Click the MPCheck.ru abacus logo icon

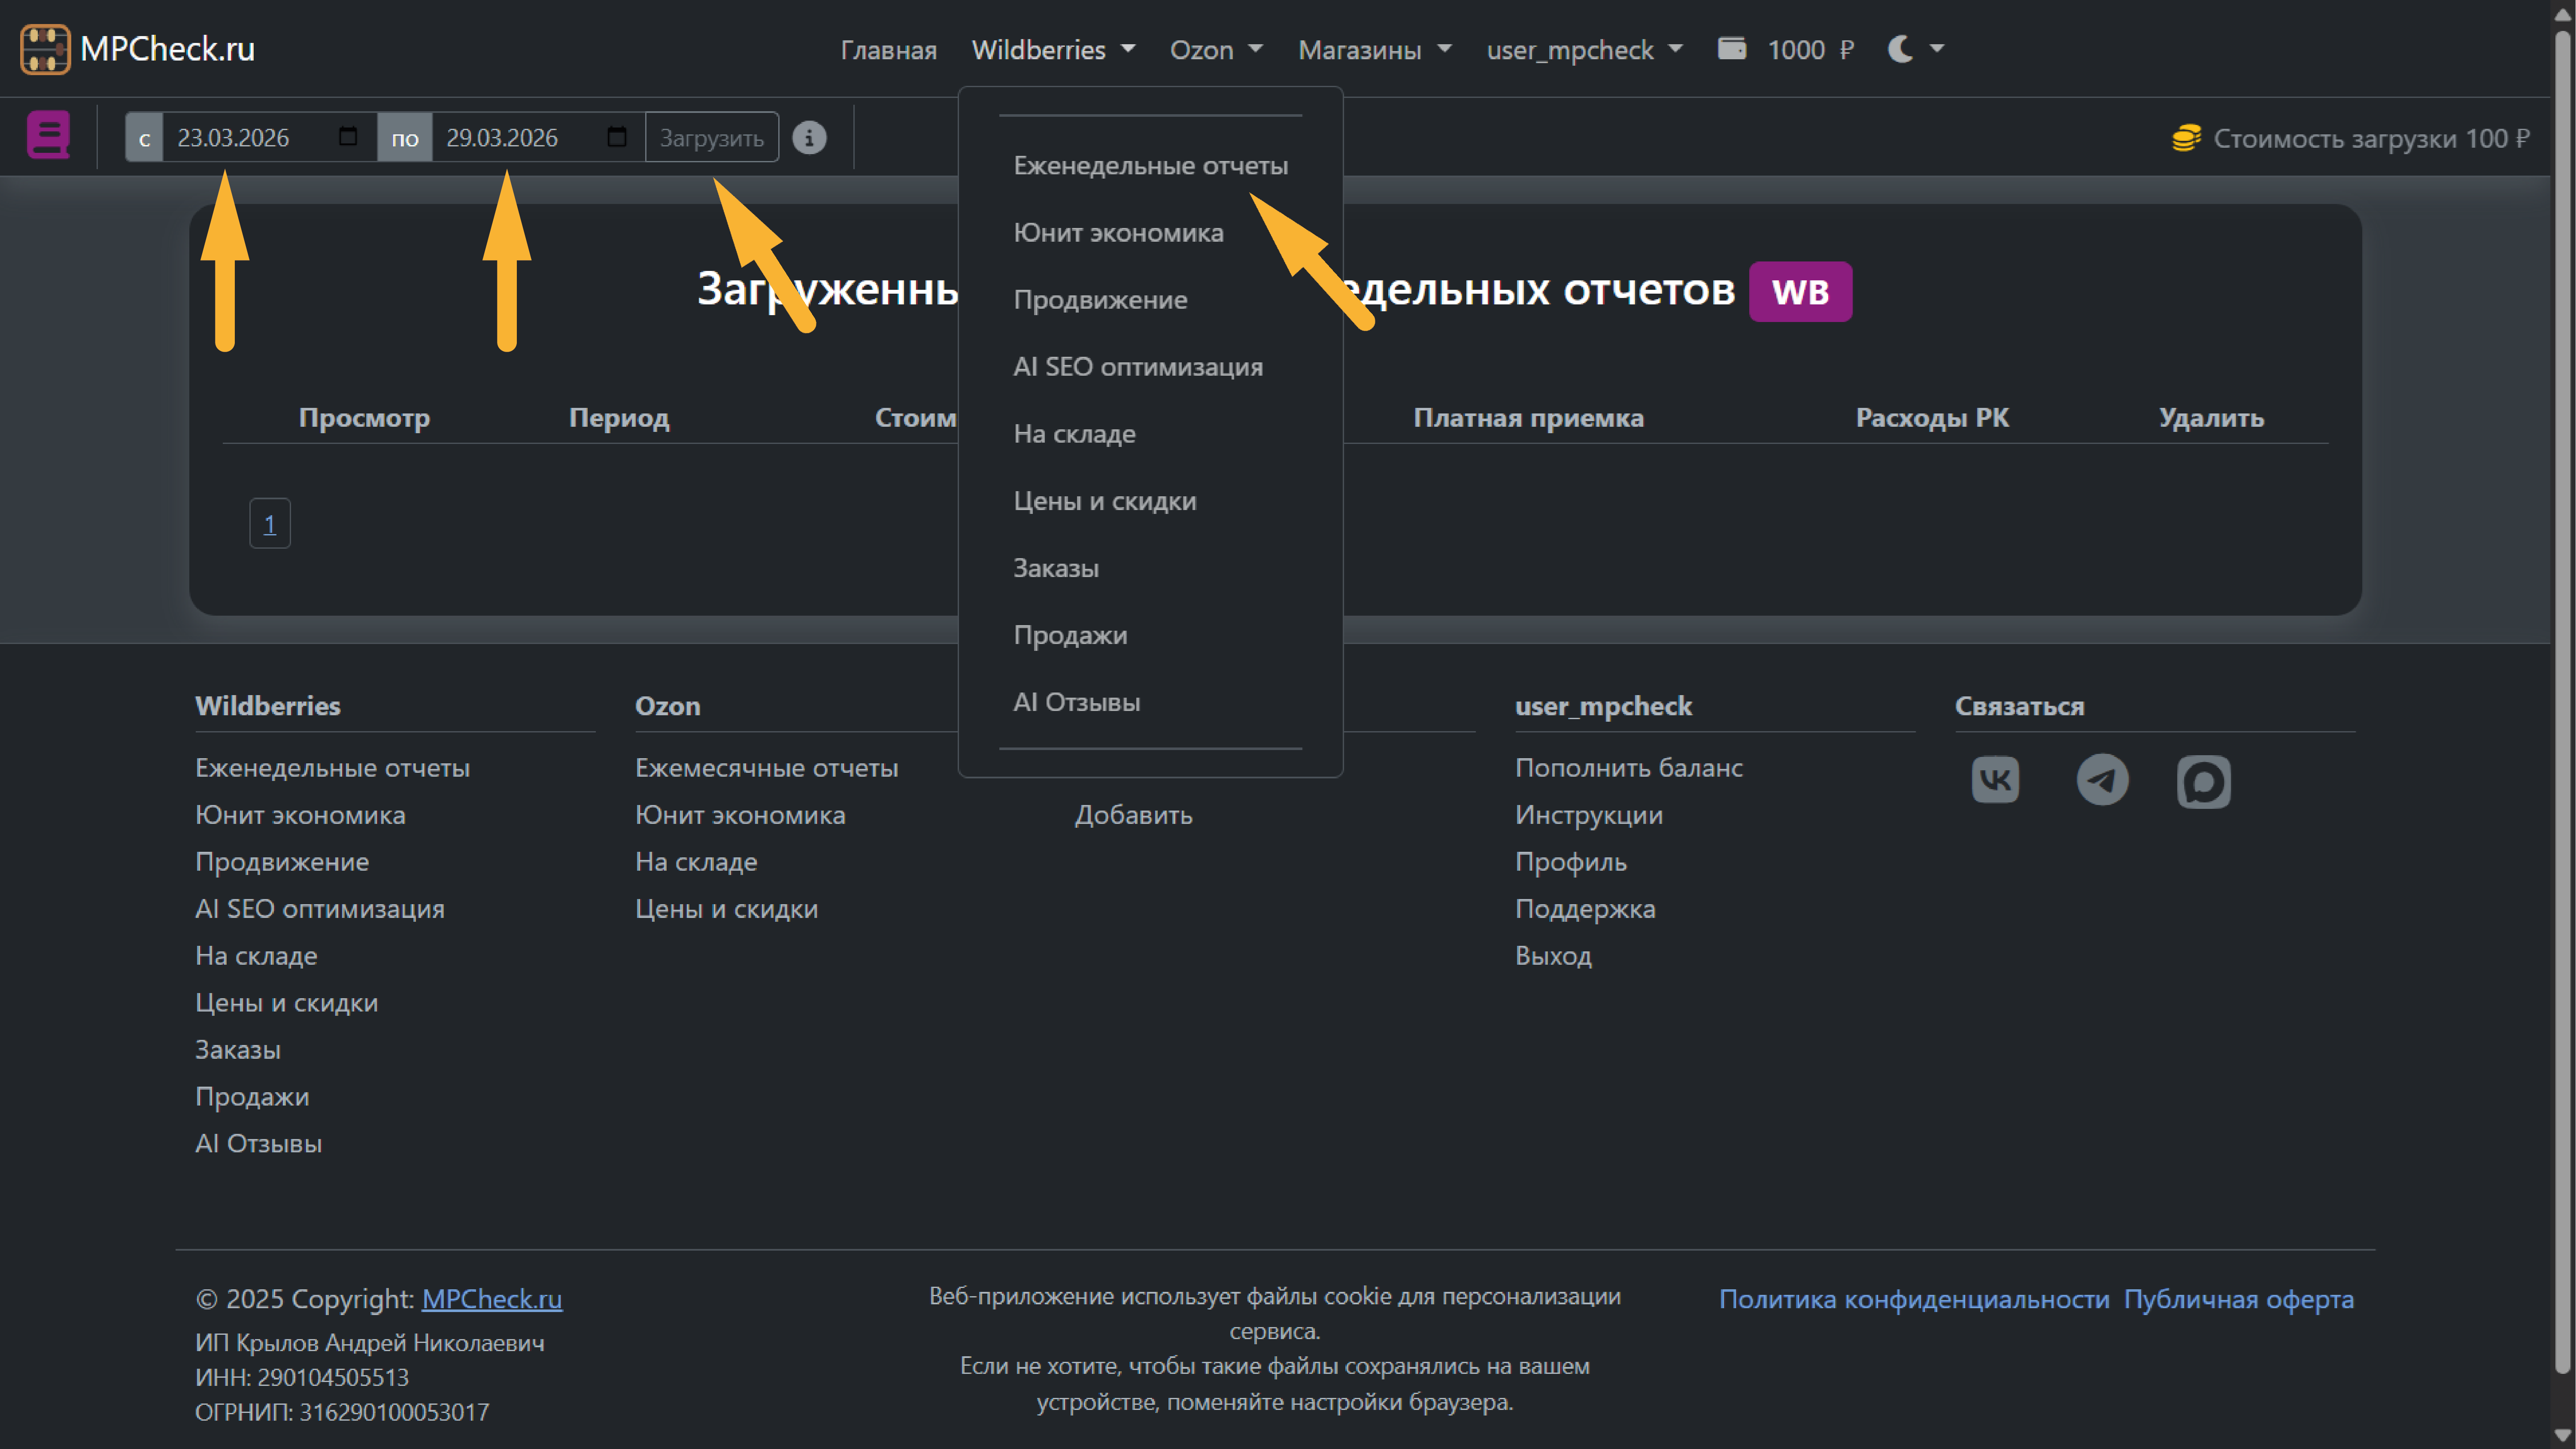(x=45, y=49)
